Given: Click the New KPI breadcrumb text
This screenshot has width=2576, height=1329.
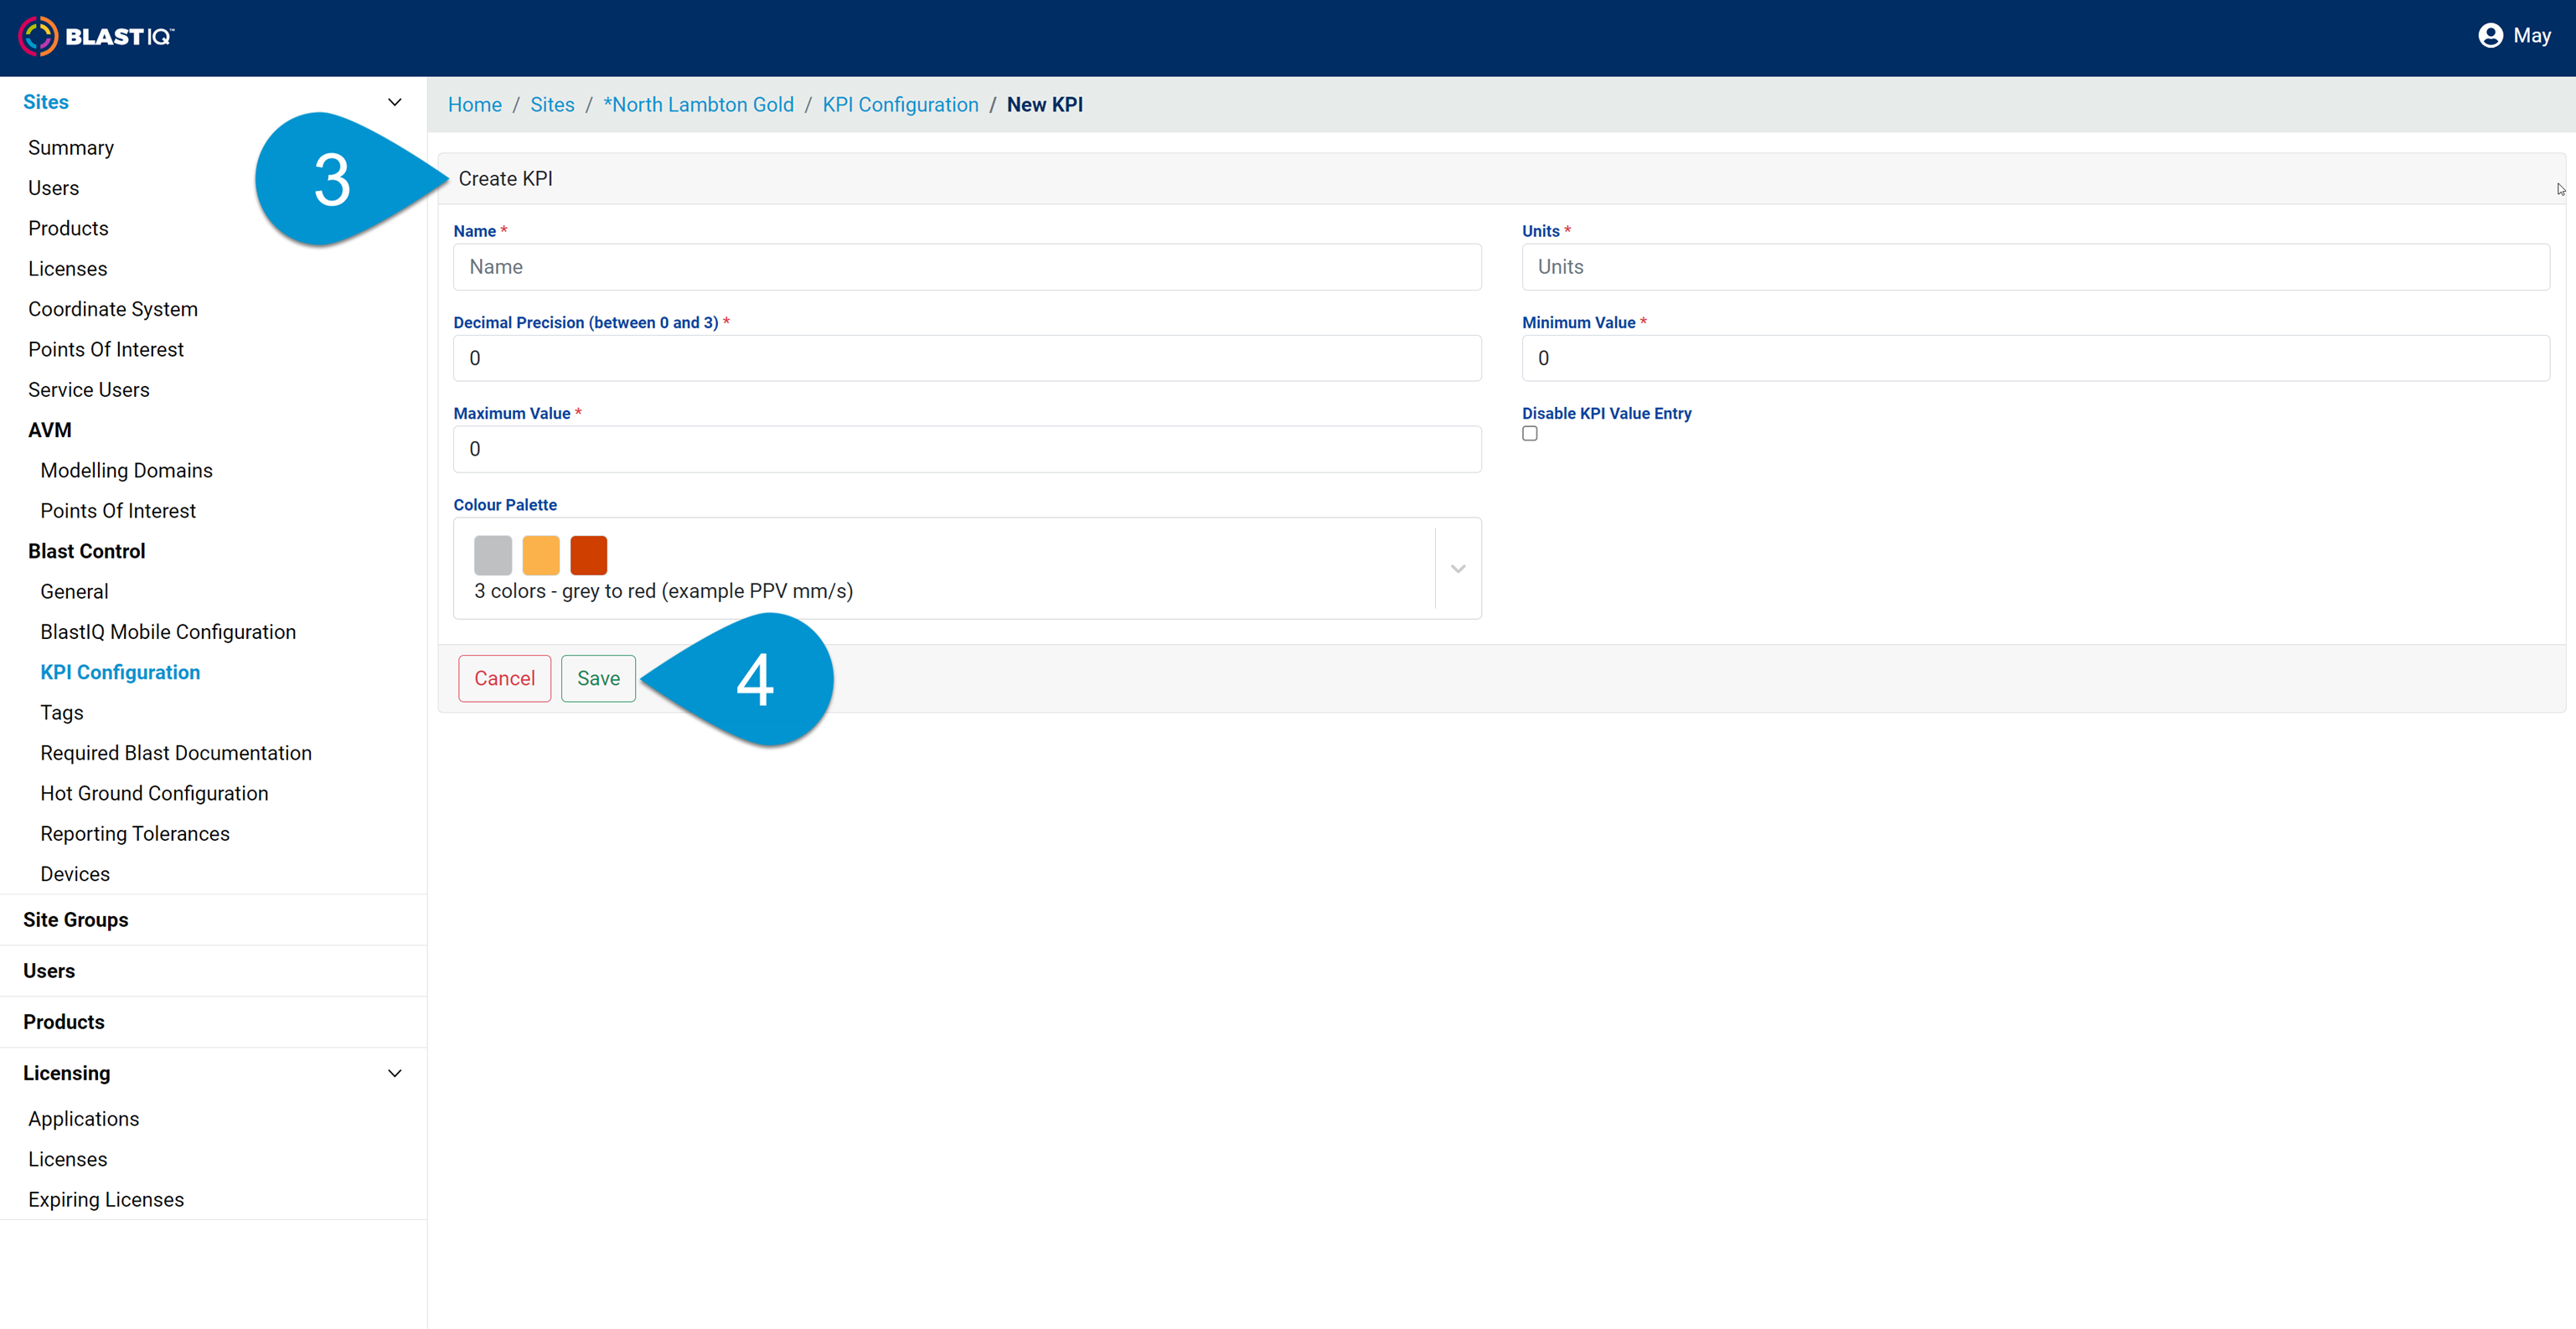Looking at the screenshot, I should [1045, 105].
